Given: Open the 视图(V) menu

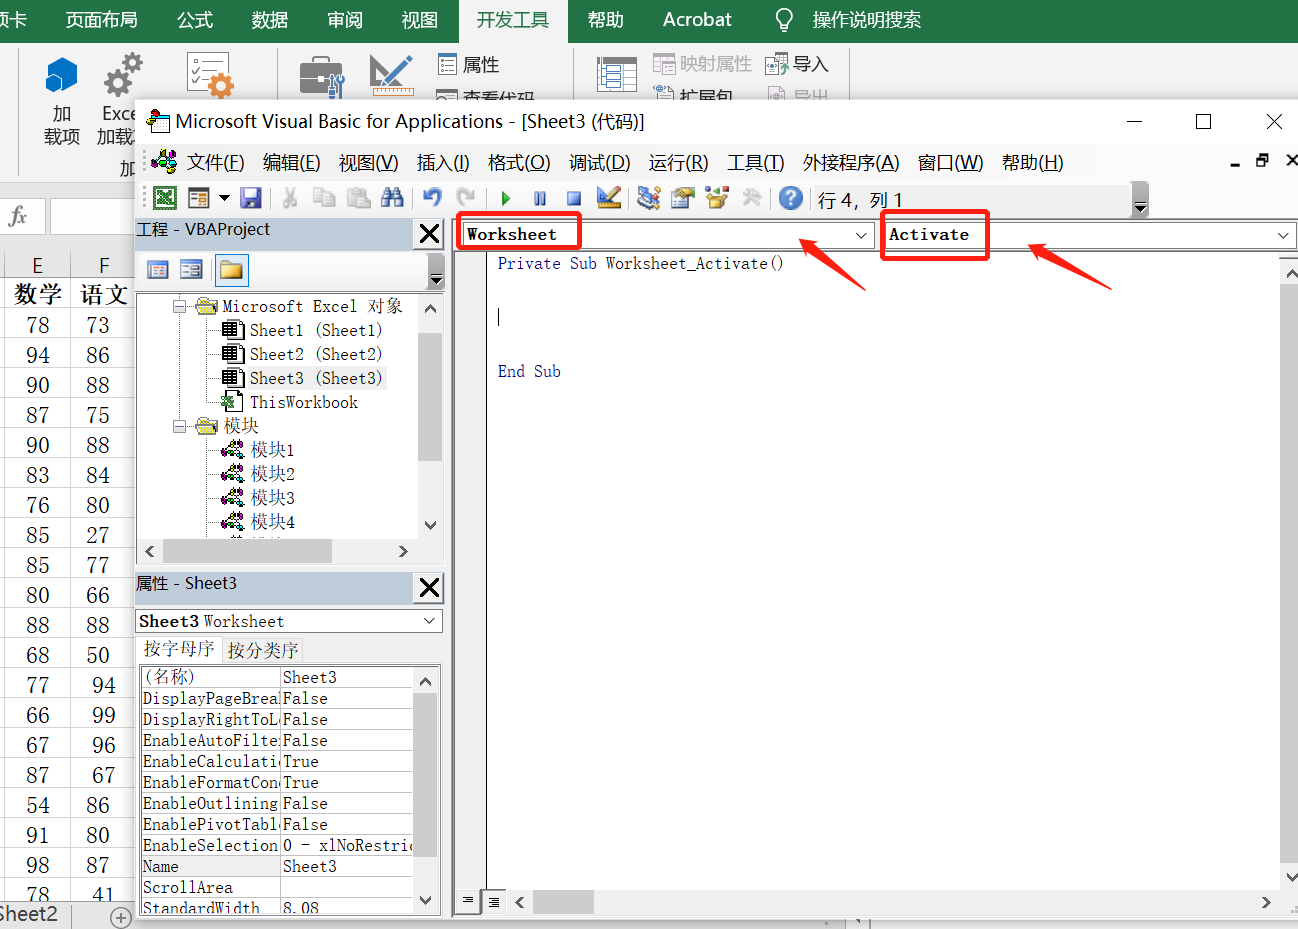Looking at the screenshot, I should click(368, 163).
